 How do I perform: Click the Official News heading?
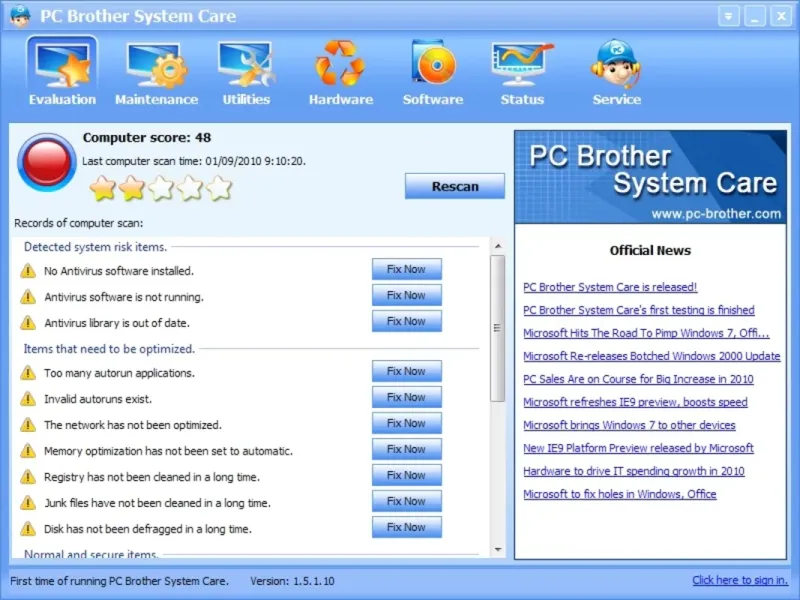point(650,250)
